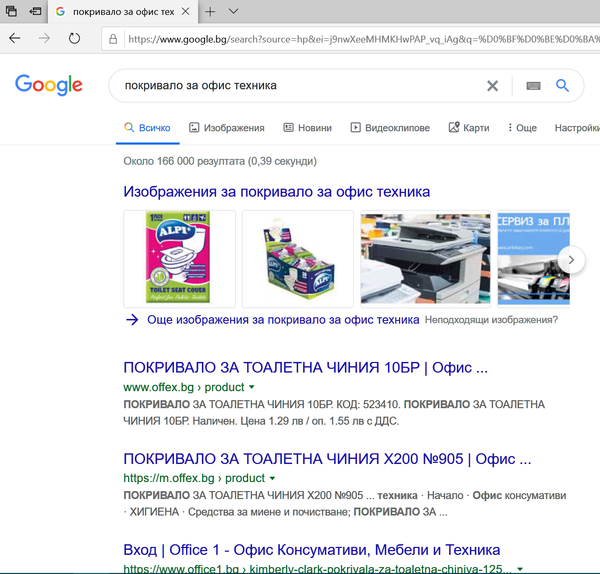Open result 'ПОКРИВАЛО ЗА ТОАЛЕТНА ЧИНИЯ Х200 №905'
Screen dimensions: 600x574
click(327, 458)
